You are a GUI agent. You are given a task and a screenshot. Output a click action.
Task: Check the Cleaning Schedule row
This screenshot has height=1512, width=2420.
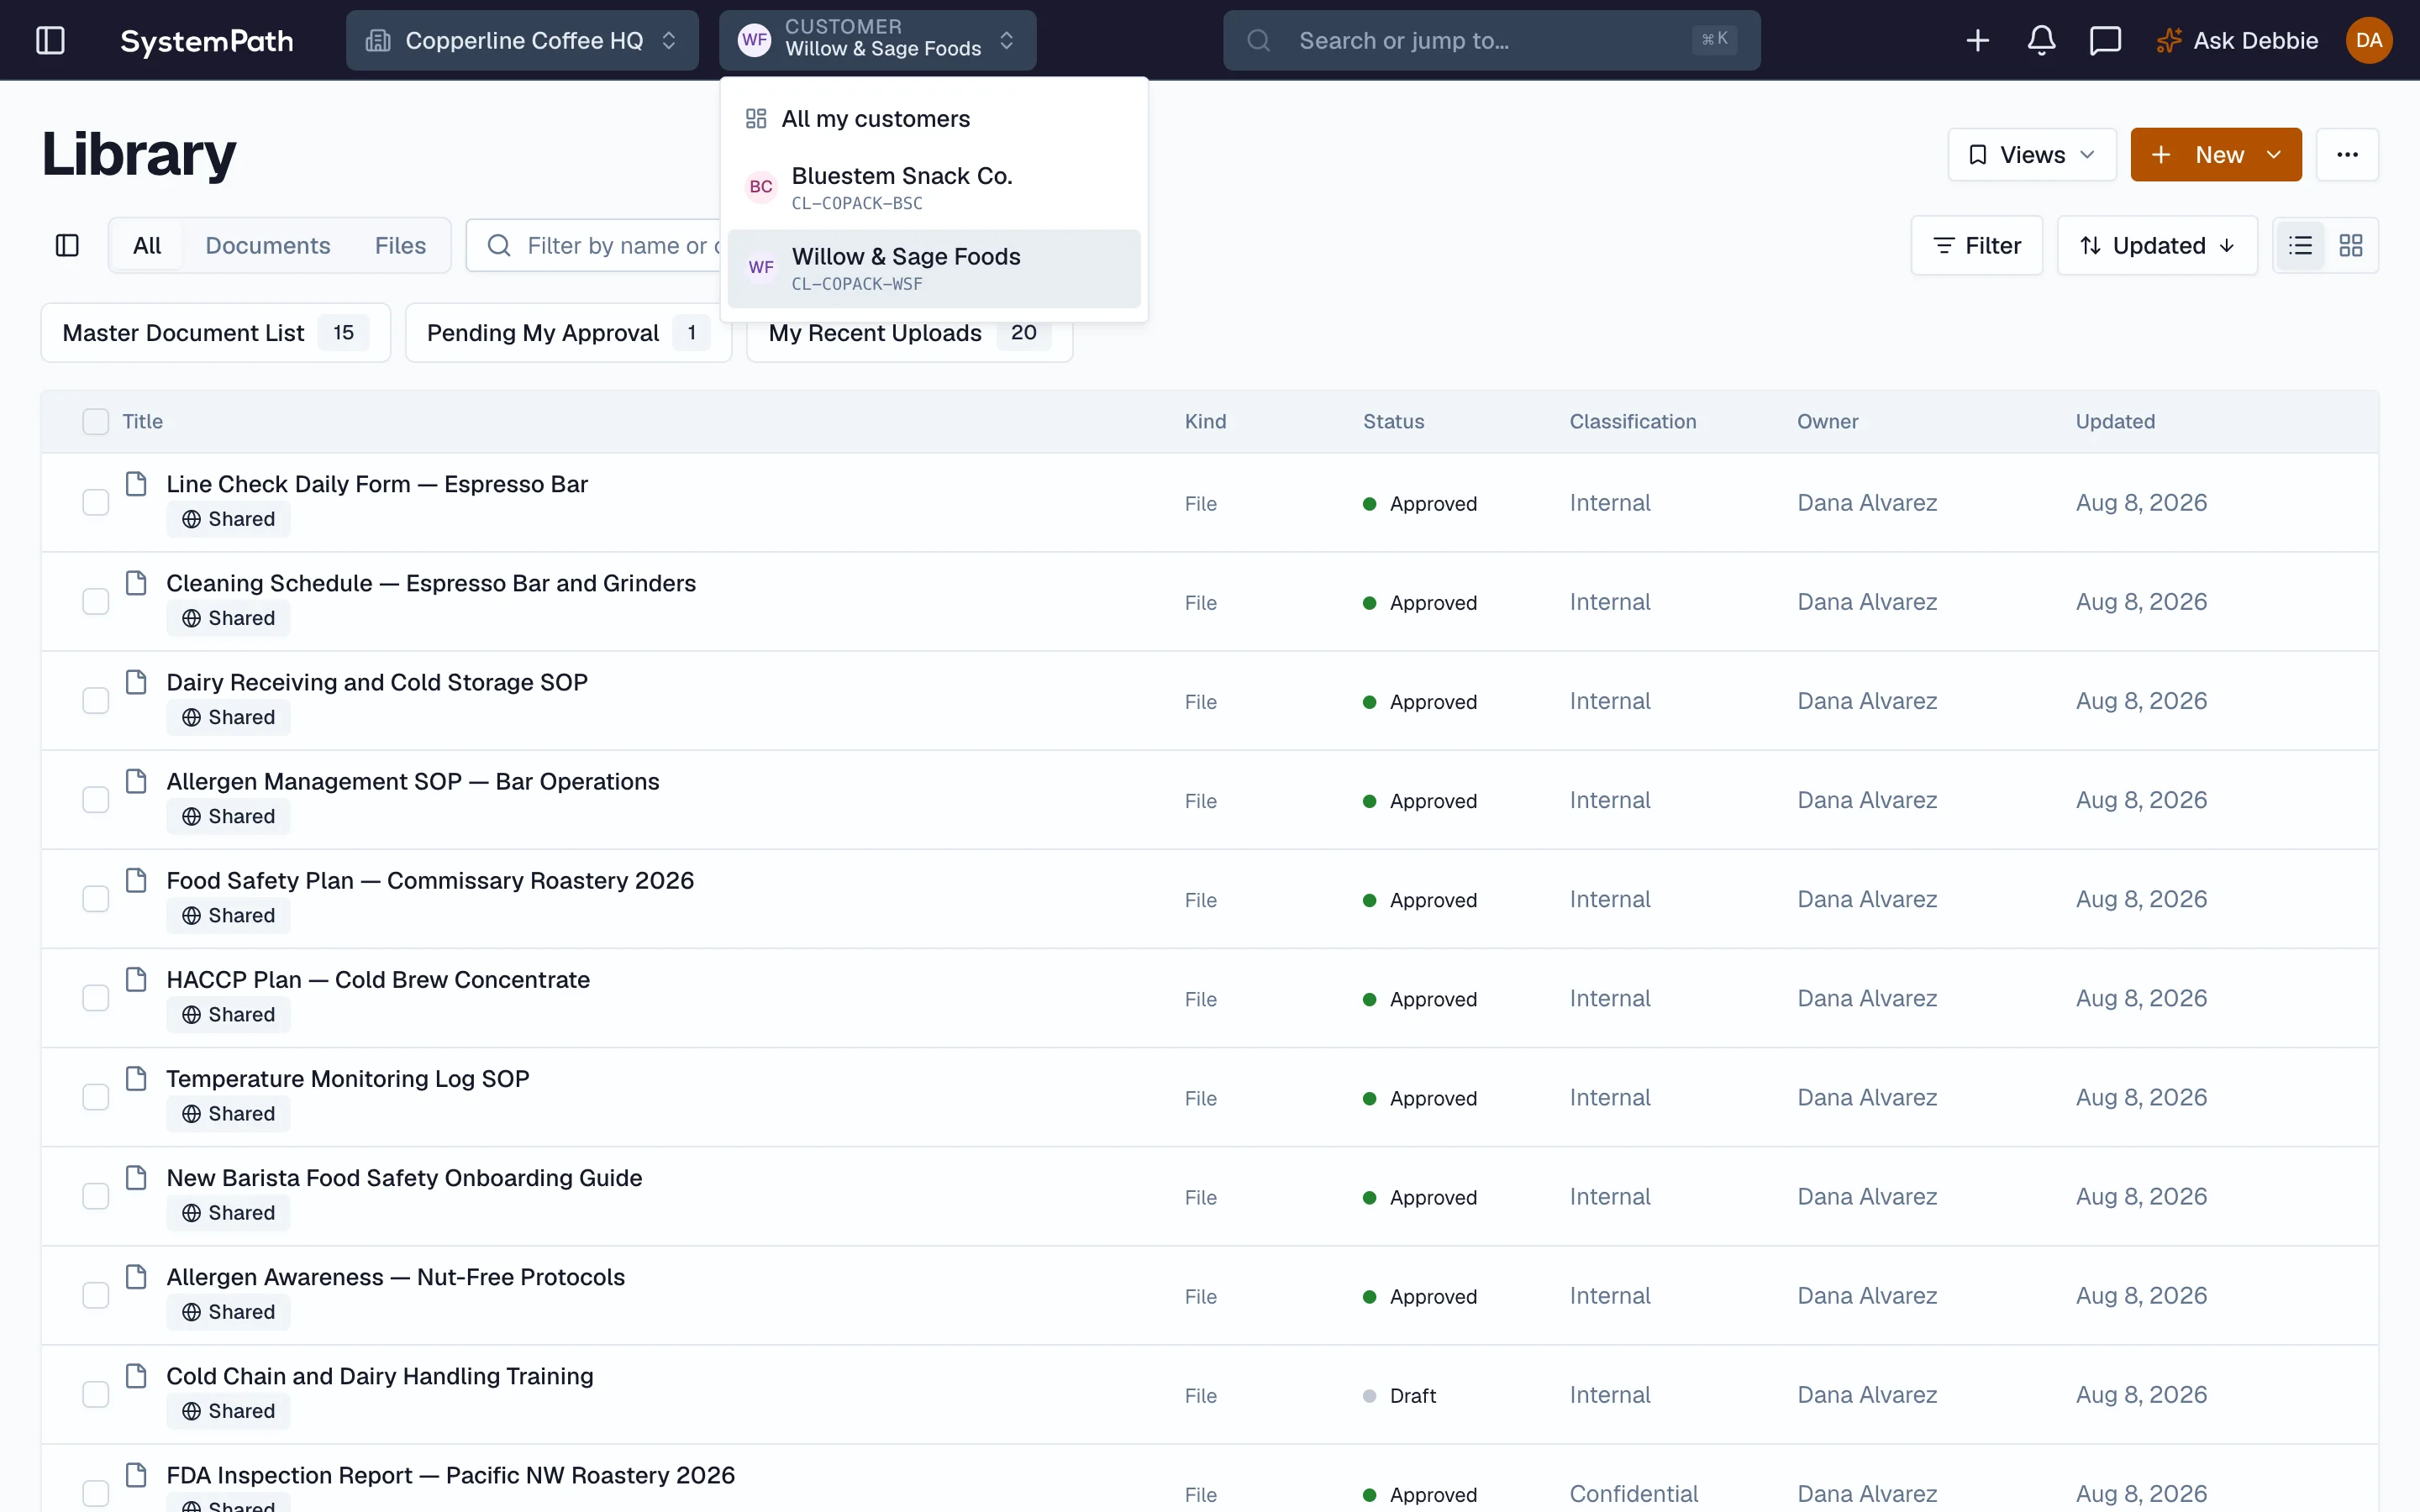click(96, 601)
